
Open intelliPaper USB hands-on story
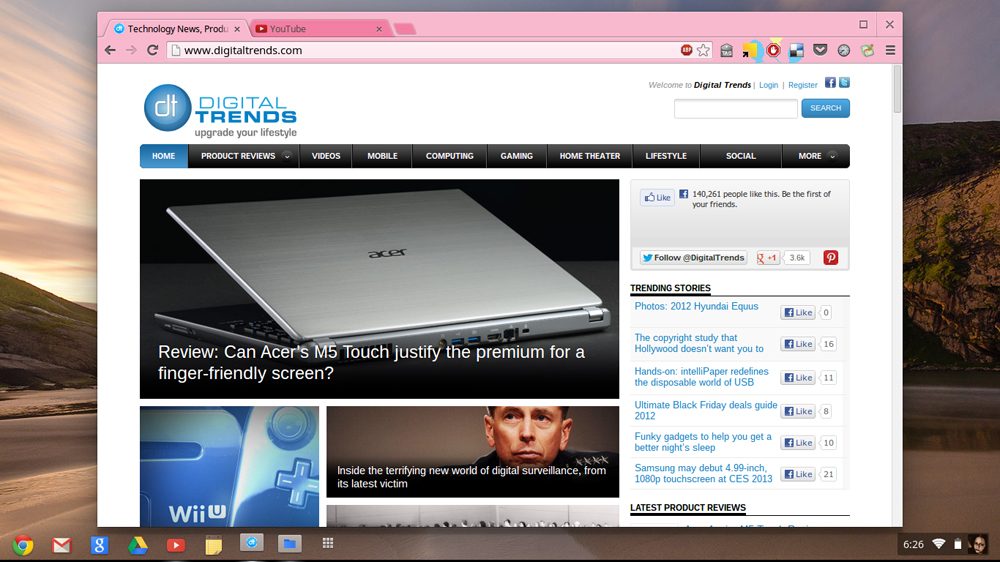(702, 377)
